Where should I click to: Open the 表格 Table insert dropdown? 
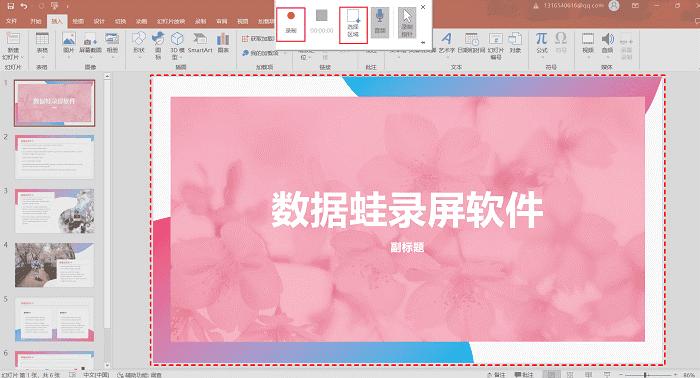[42, 45]
